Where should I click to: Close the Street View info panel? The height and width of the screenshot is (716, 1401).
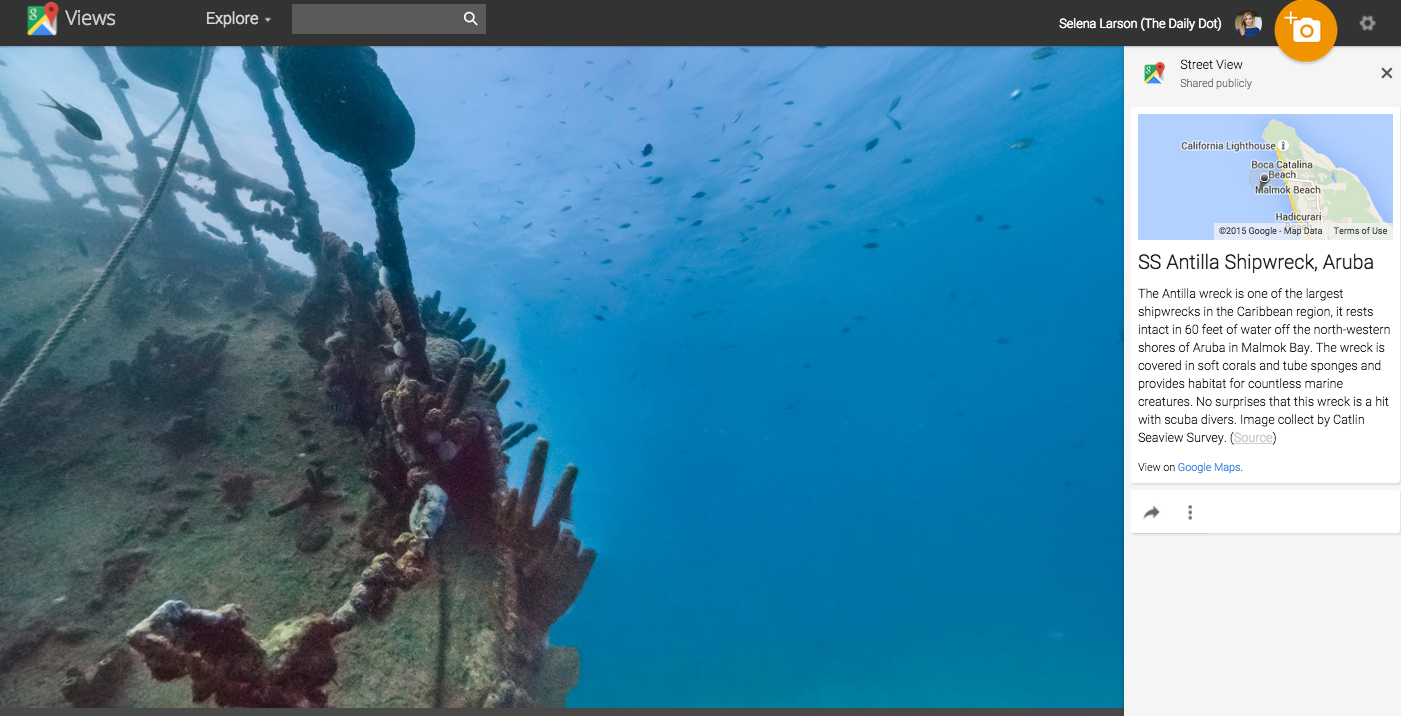coord(1386,73)
